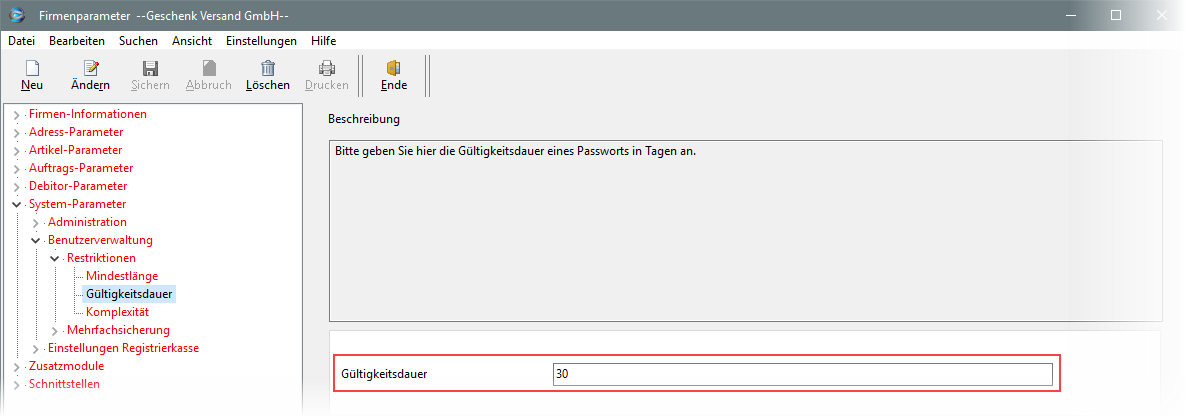Open the Bearbeiten menu

77,41
